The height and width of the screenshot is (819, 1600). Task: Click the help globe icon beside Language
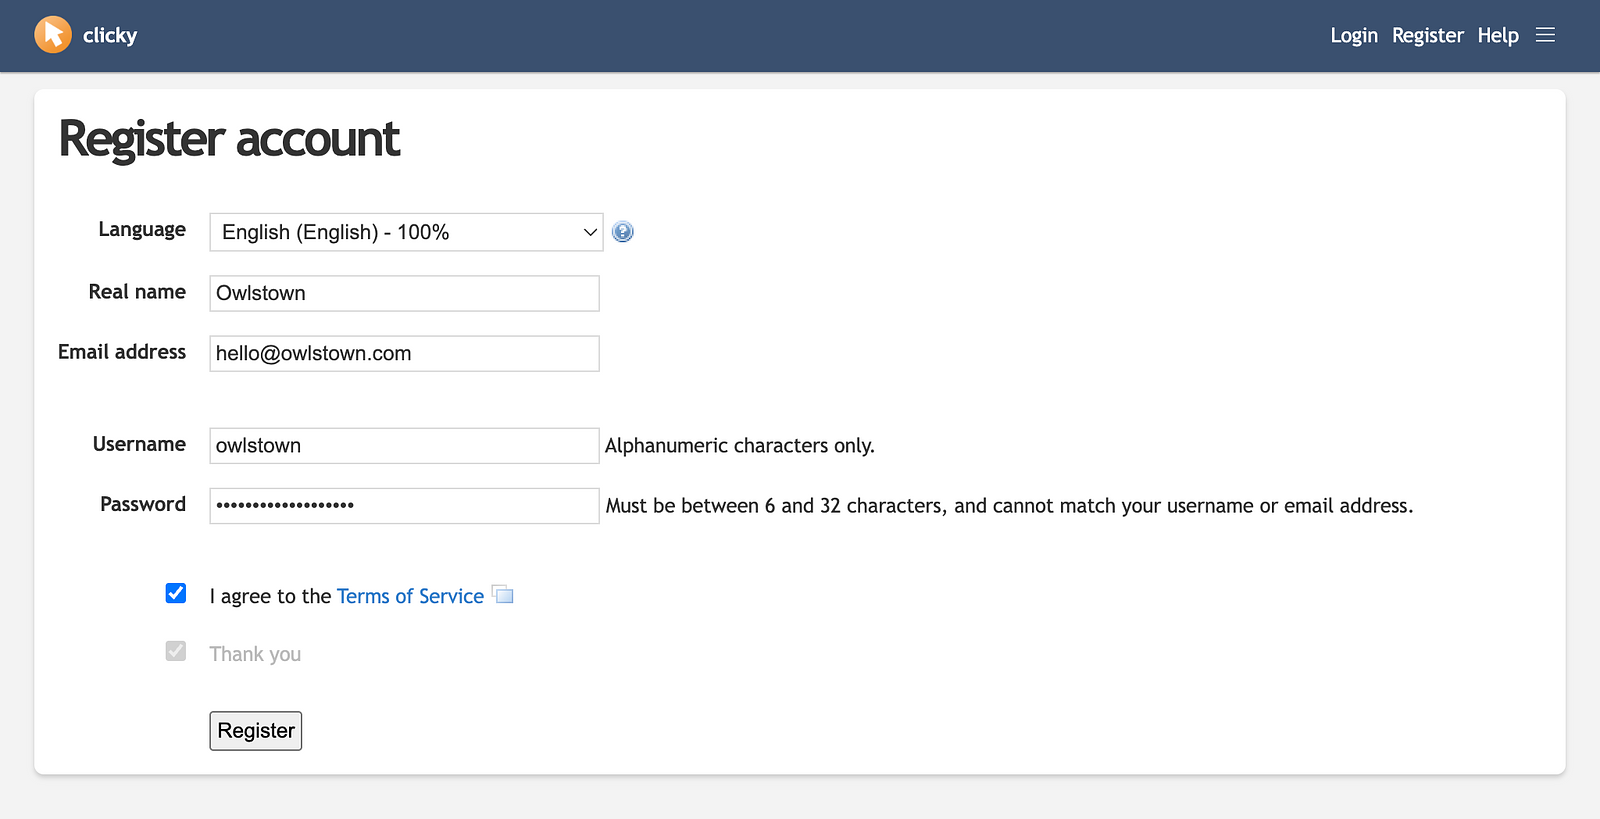622,232
